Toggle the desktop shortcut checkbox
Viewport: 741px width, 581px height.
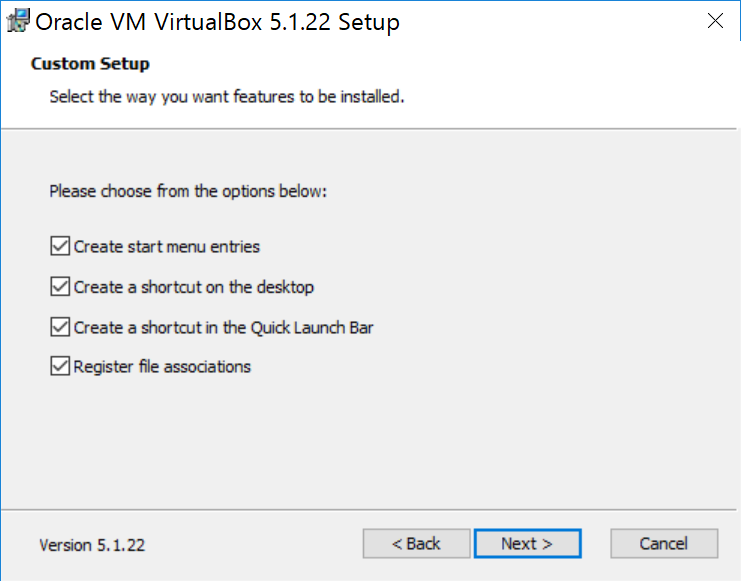click(x=60, y=287)
